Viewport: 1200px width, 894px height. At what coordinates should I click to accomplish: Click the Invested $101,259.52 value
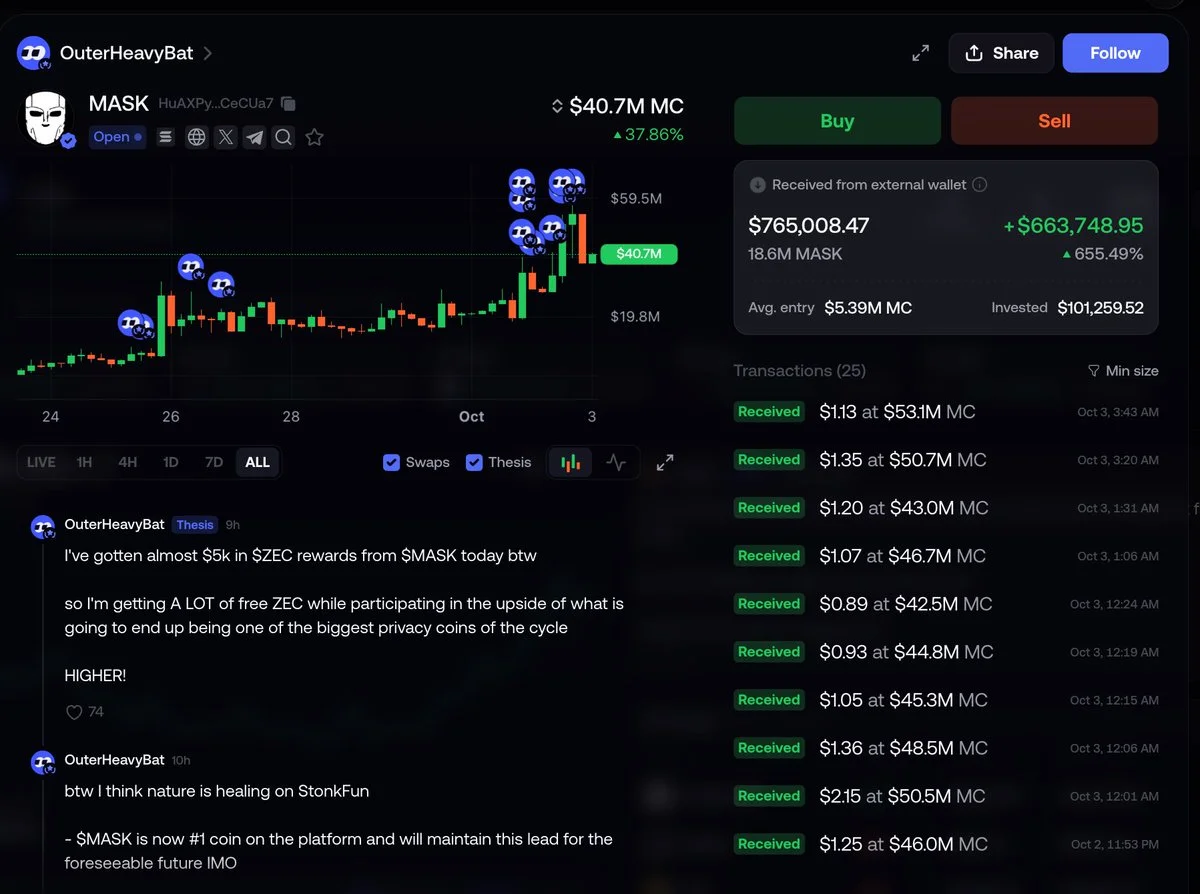click(x=1101, y=308)
